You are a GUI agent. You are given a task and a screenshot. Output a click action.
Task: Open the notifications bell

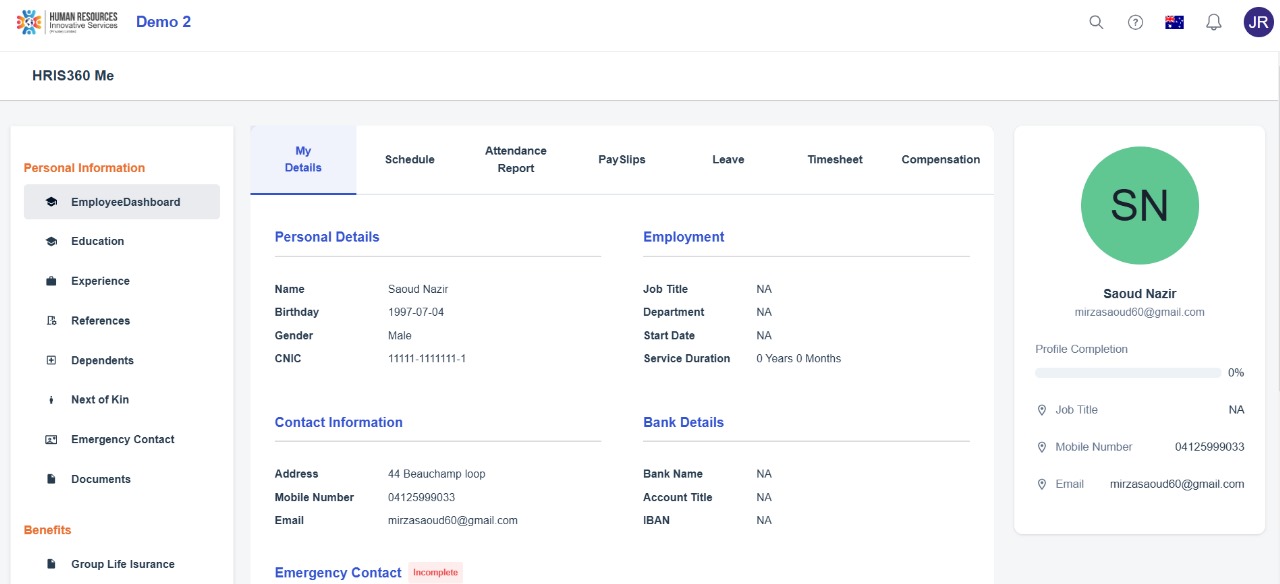point(1214,22)
